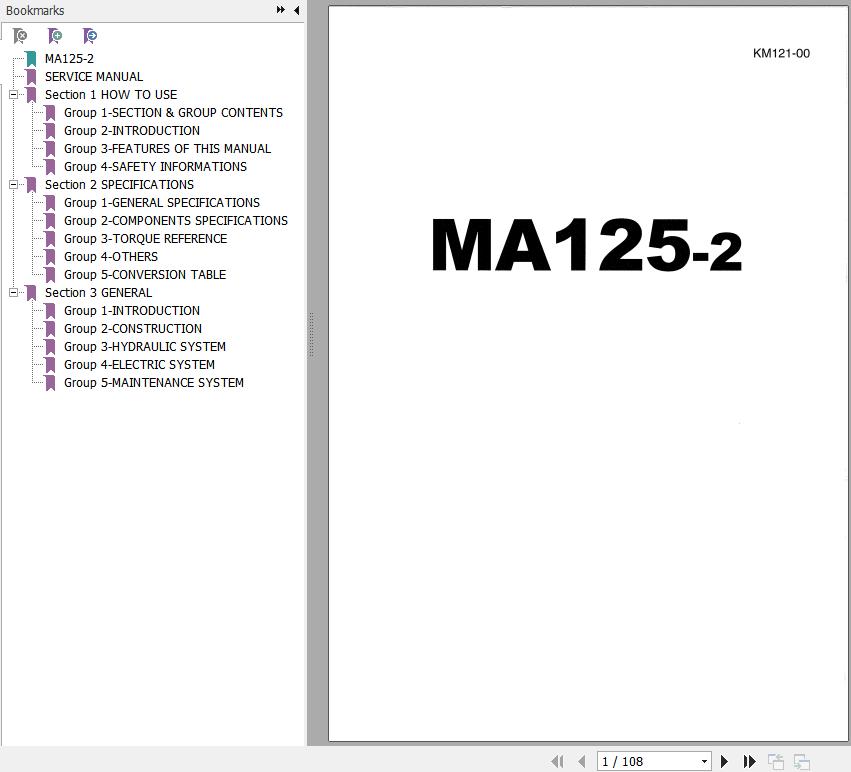Go to the previous page

[582, 761]
